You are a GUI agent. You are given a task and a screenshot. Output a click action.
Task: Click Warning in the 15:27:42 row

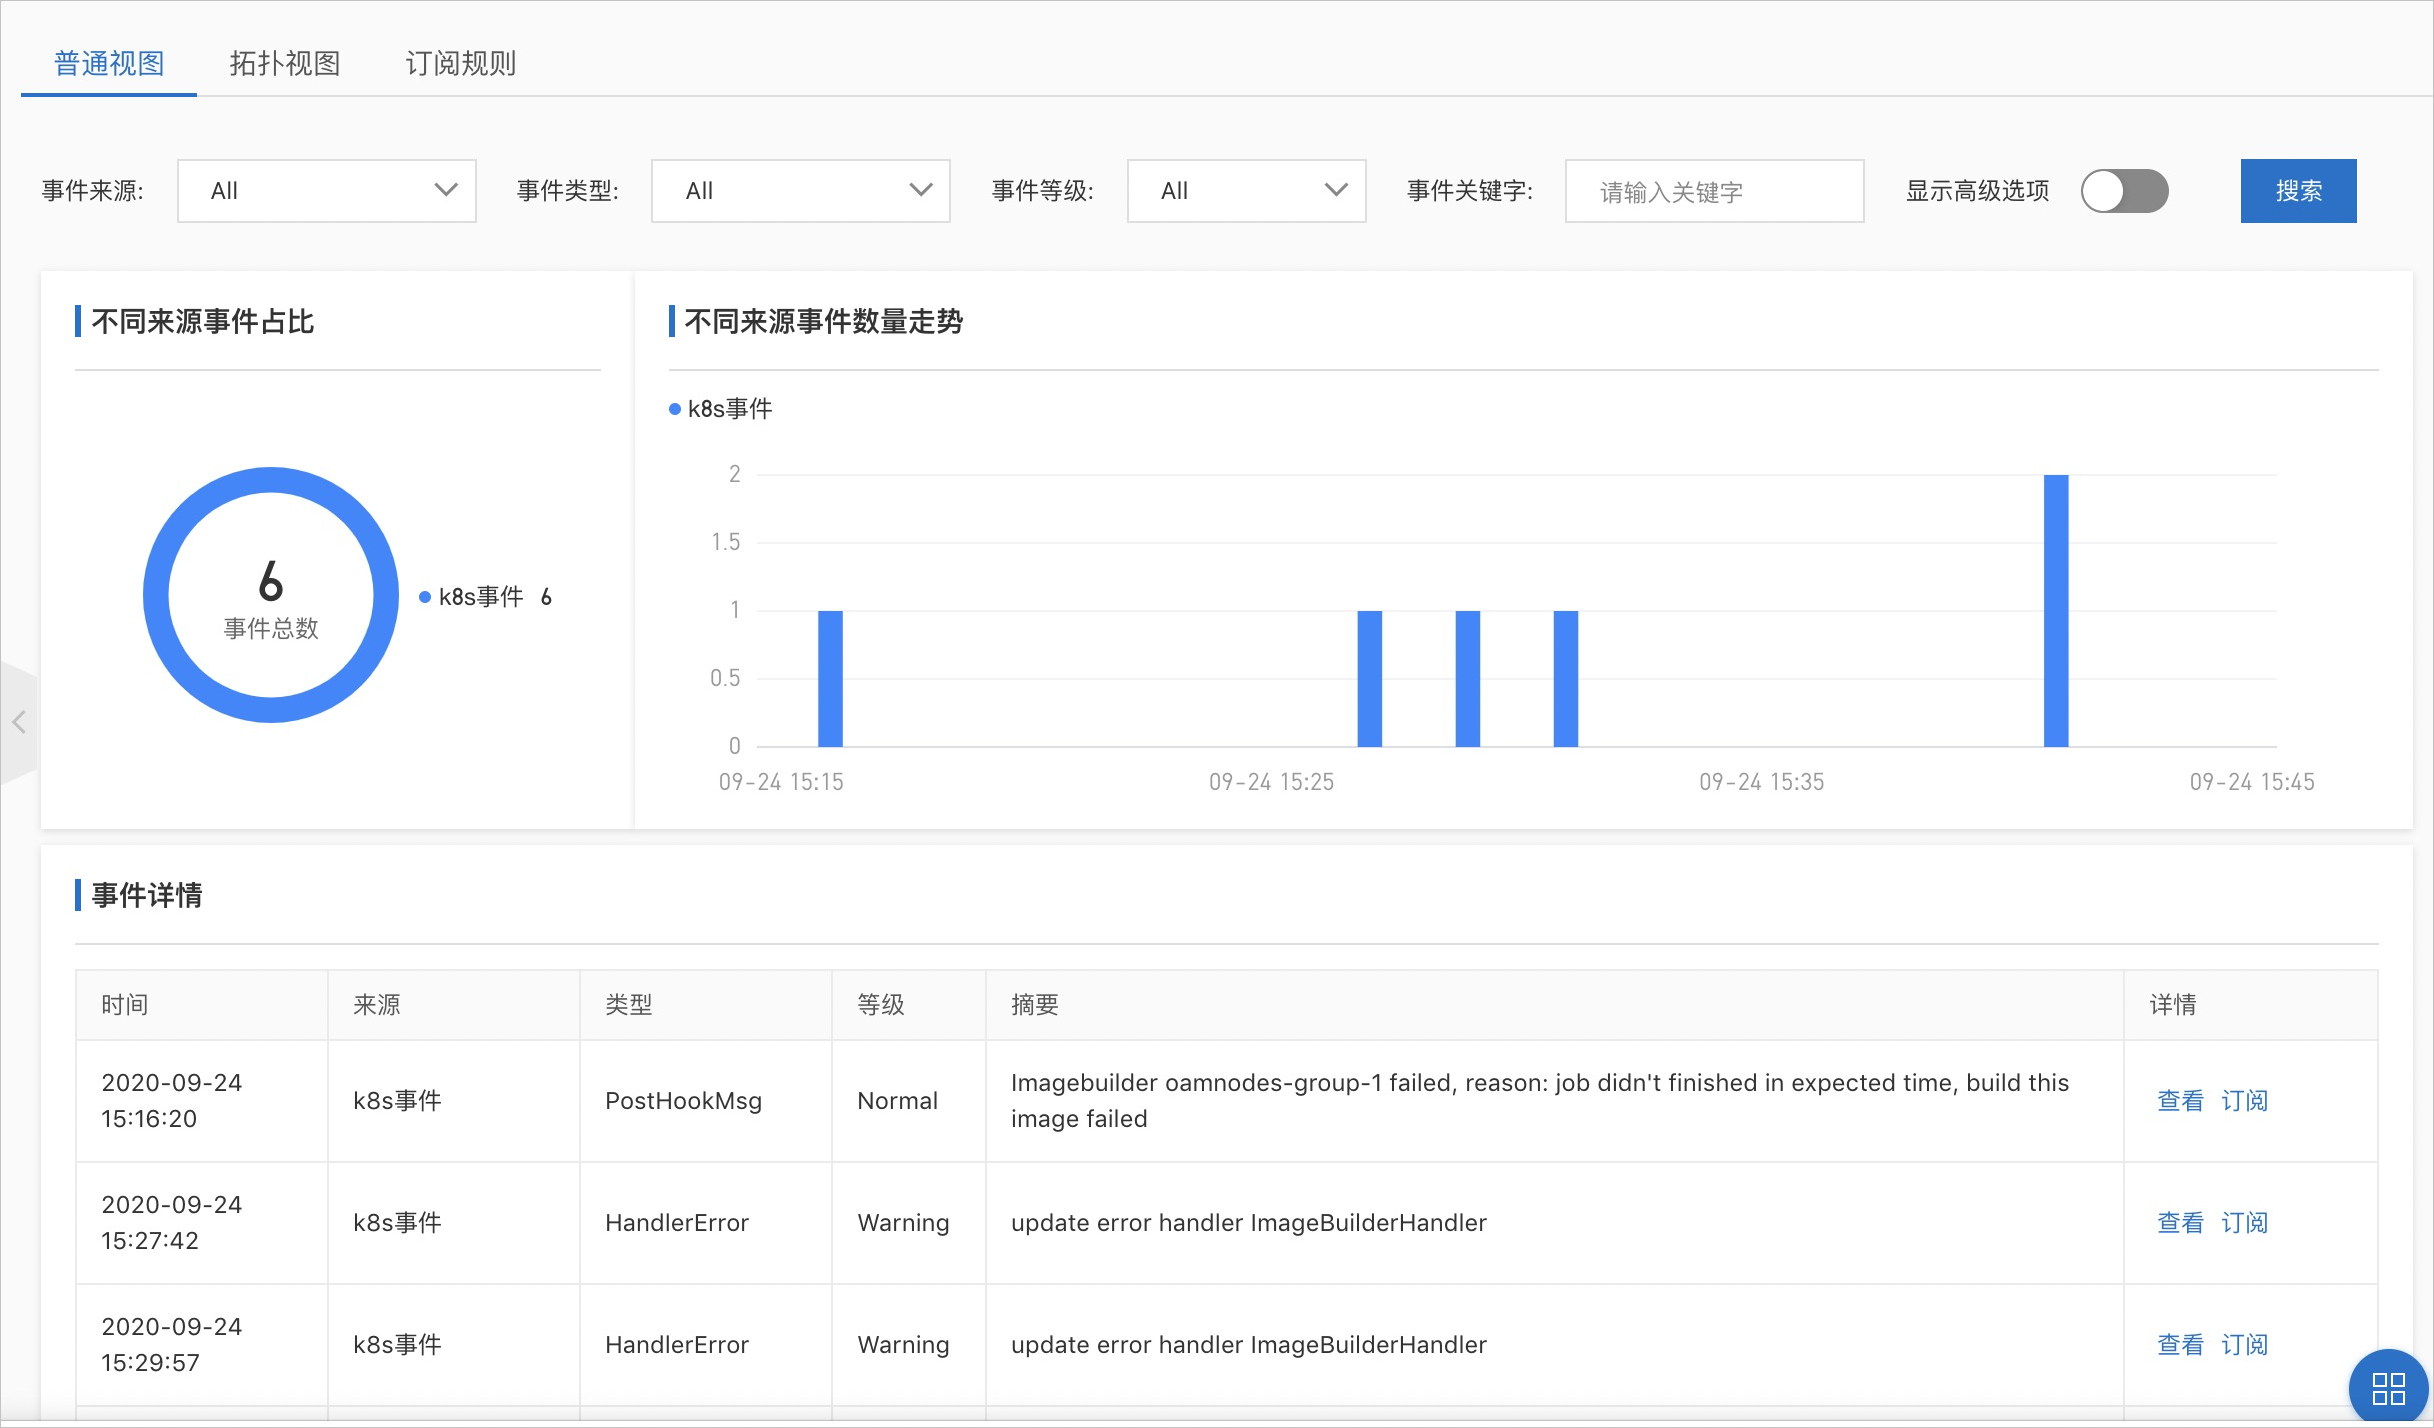pos(903,1223)
